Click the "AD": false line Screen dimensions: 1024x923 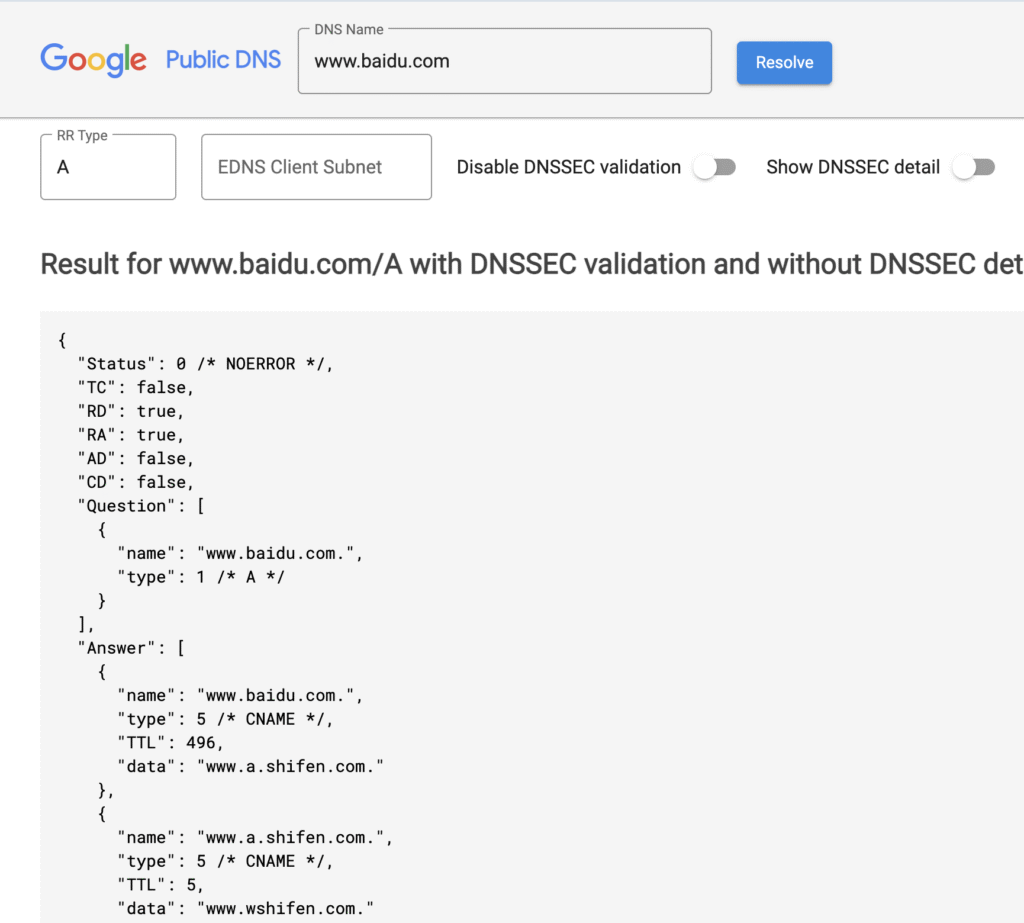pyautogui.click(x=135, y=458)
